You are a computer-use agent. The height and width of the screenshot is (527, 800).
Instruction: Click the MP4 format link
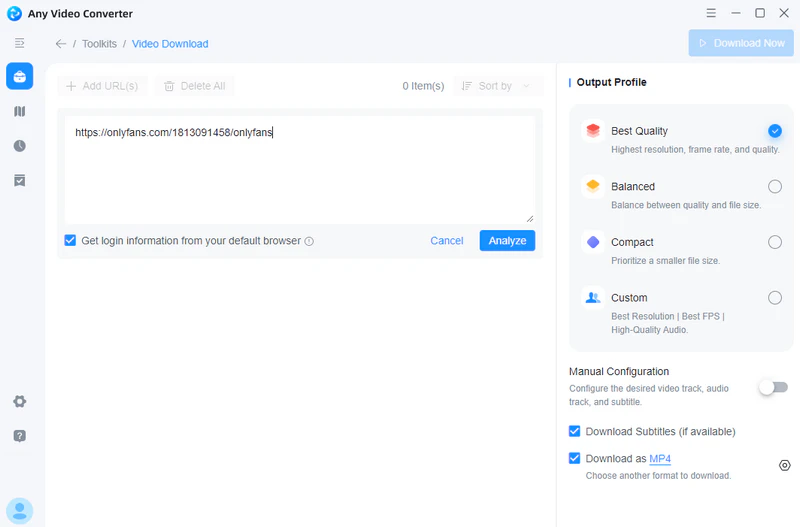[x=660, y=459]
